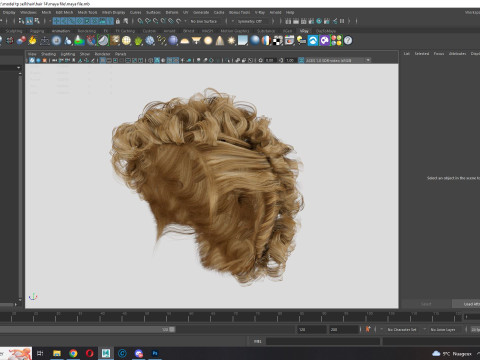Open the Renderer panel menu
This screenshot has height=360, width=480.
[x=102, y=54]
